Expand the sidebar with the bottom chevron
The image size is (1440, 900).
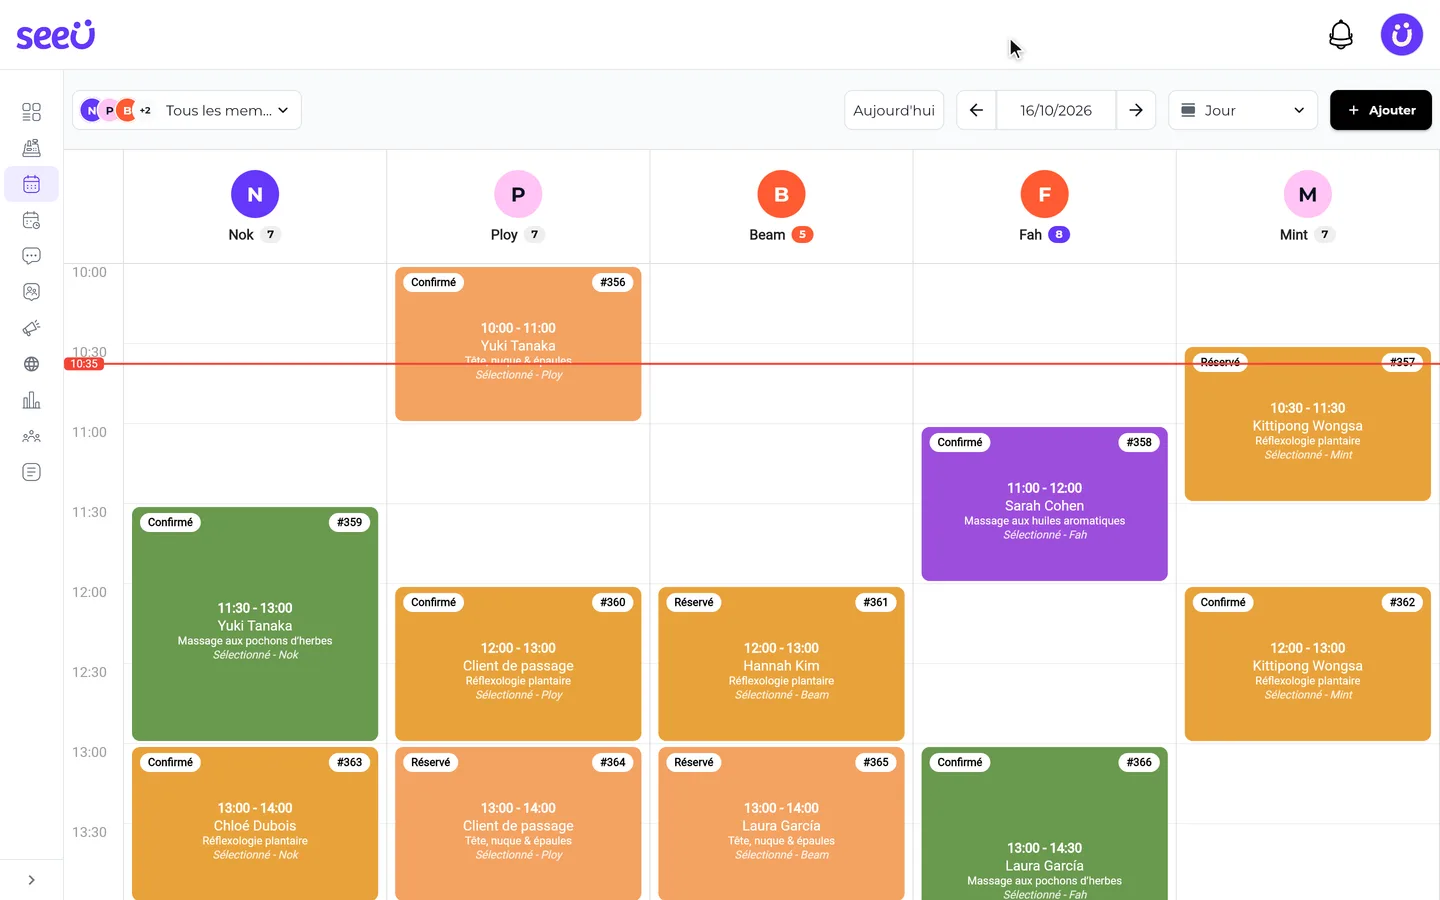click(31, 880)
